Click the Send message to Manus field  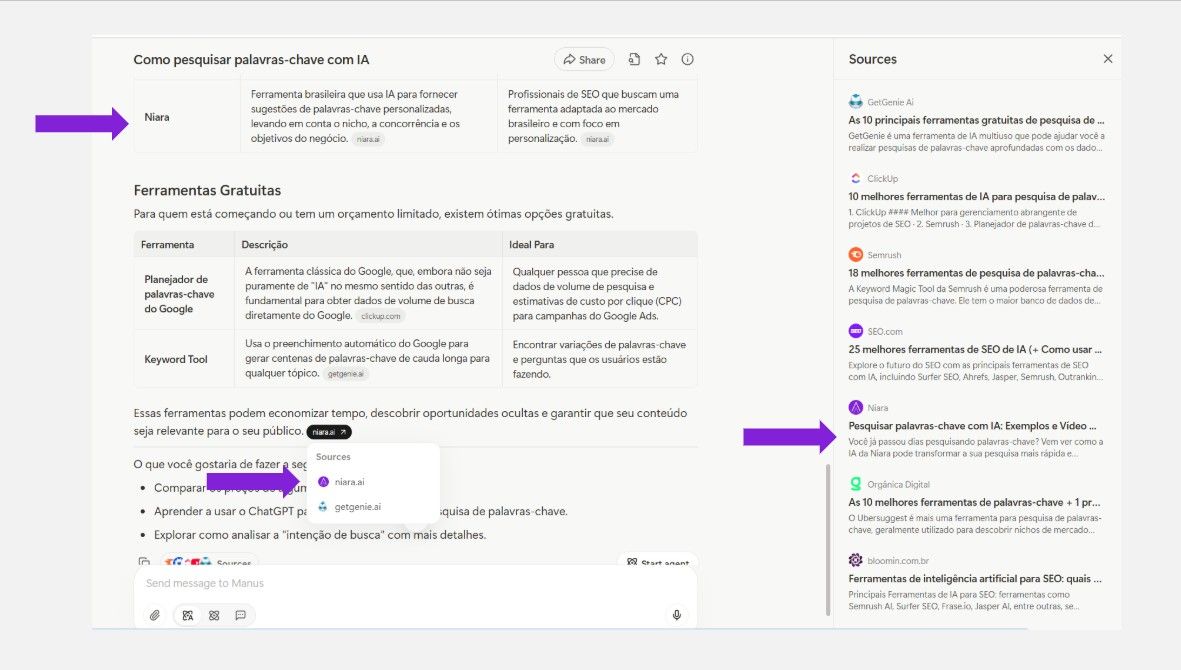click(400, 583)
